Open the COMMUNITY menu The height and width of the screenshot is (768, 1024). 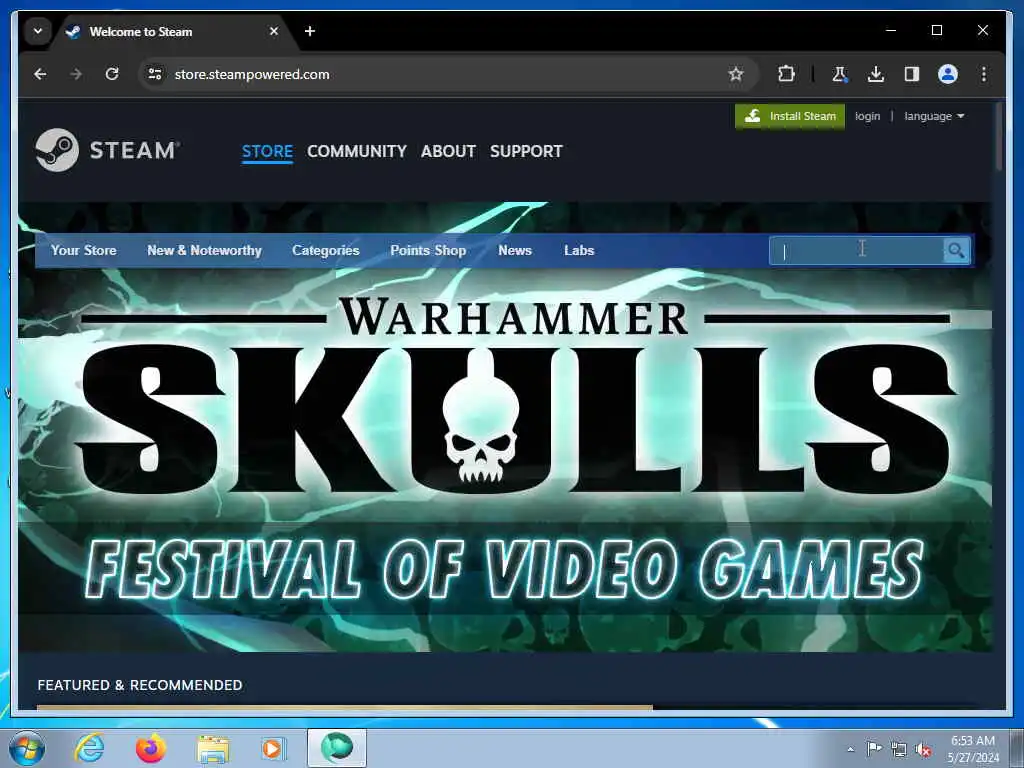coord(357,152)
